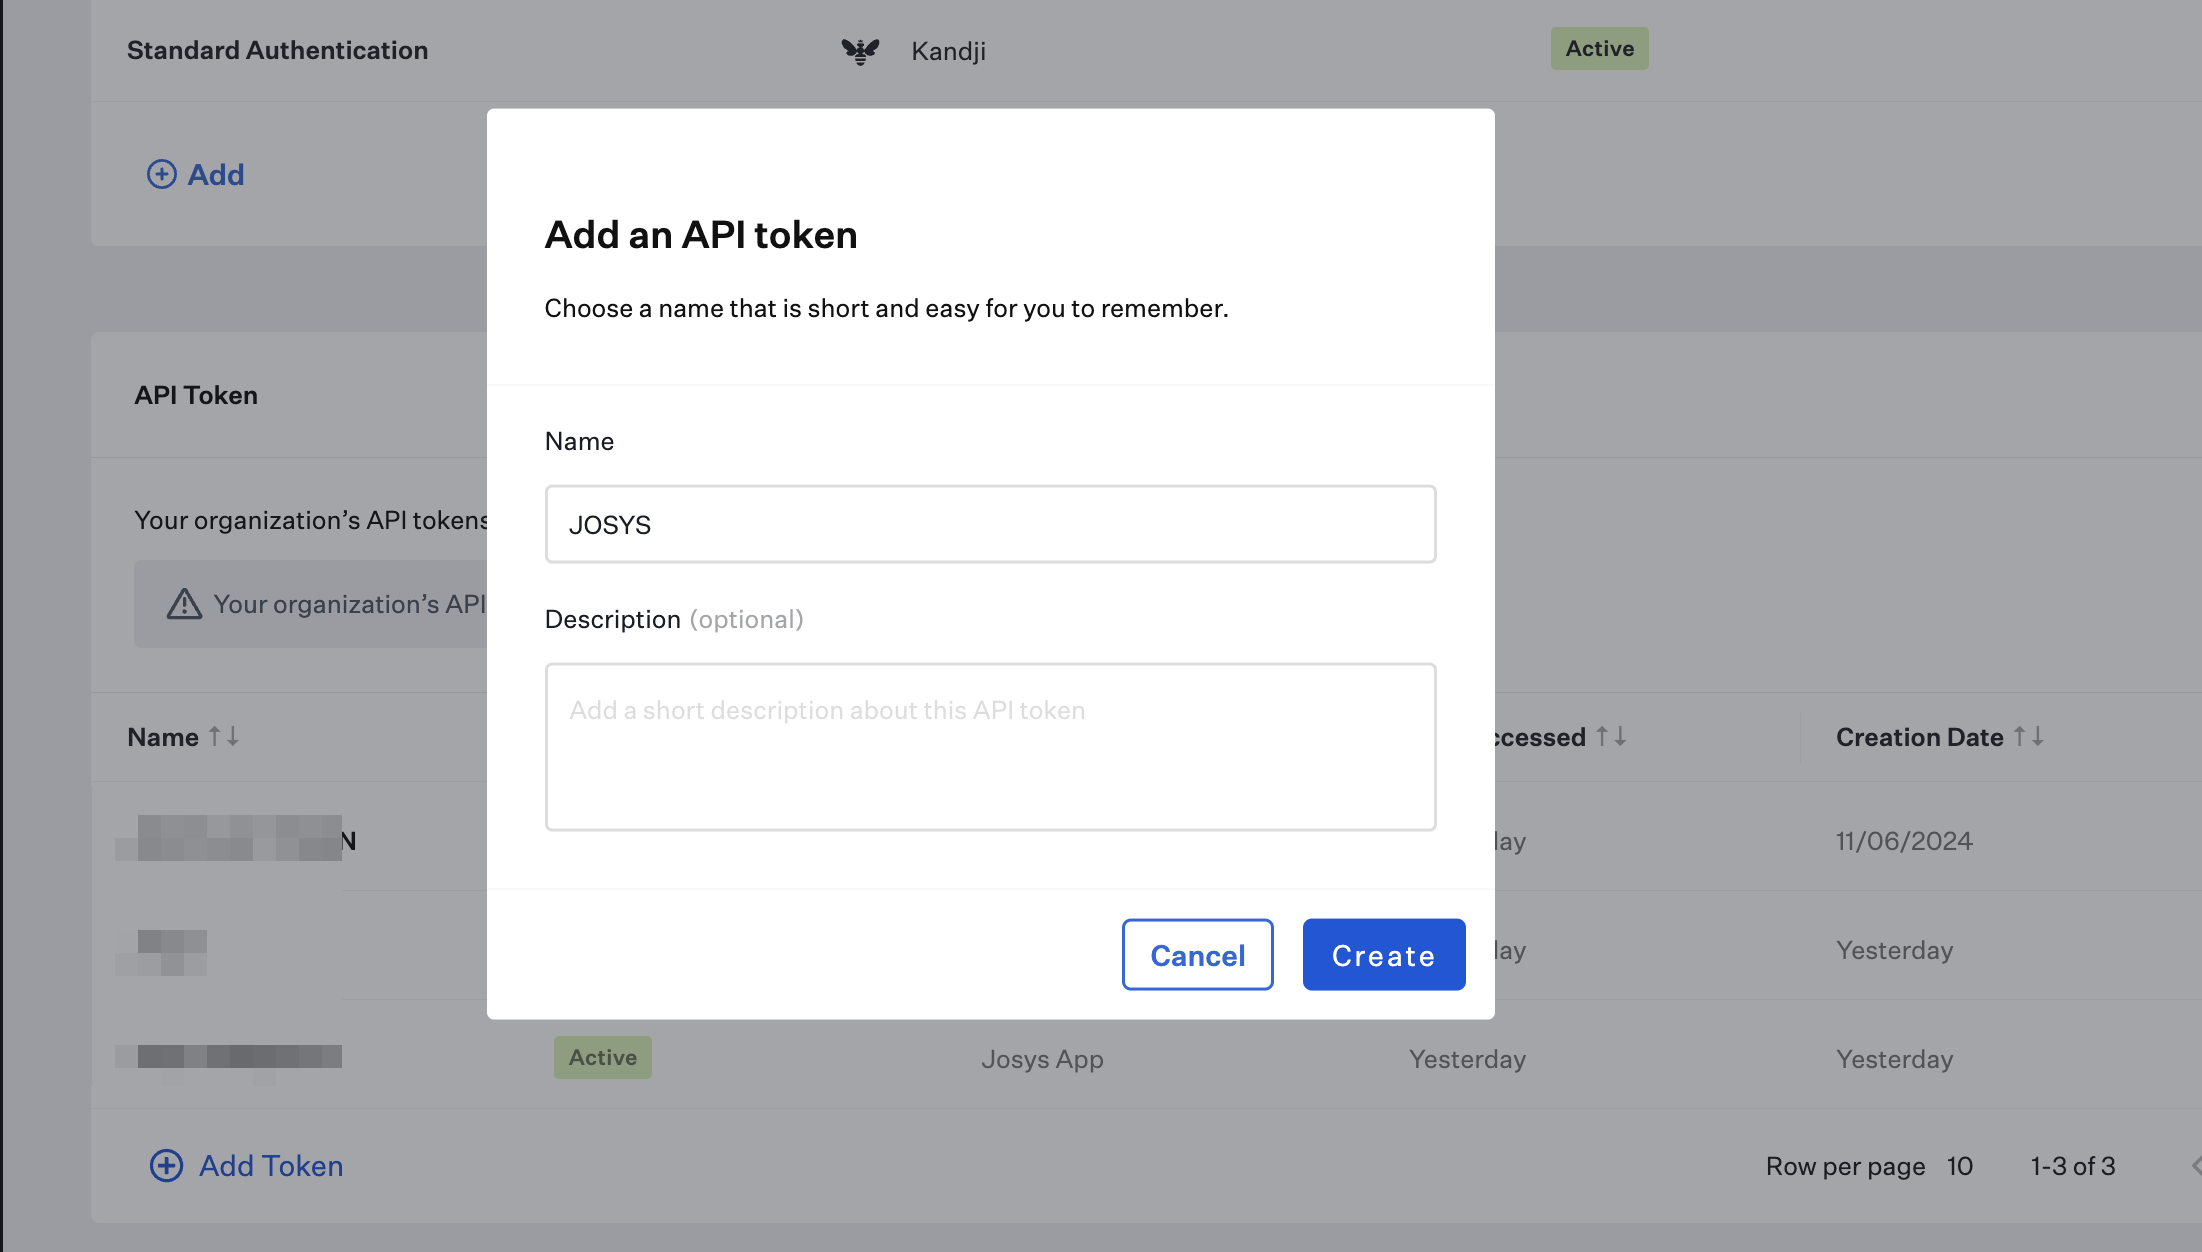Click the Name input field containing JOSYS
2202x1252 pixels.
[x=990, y=524]
